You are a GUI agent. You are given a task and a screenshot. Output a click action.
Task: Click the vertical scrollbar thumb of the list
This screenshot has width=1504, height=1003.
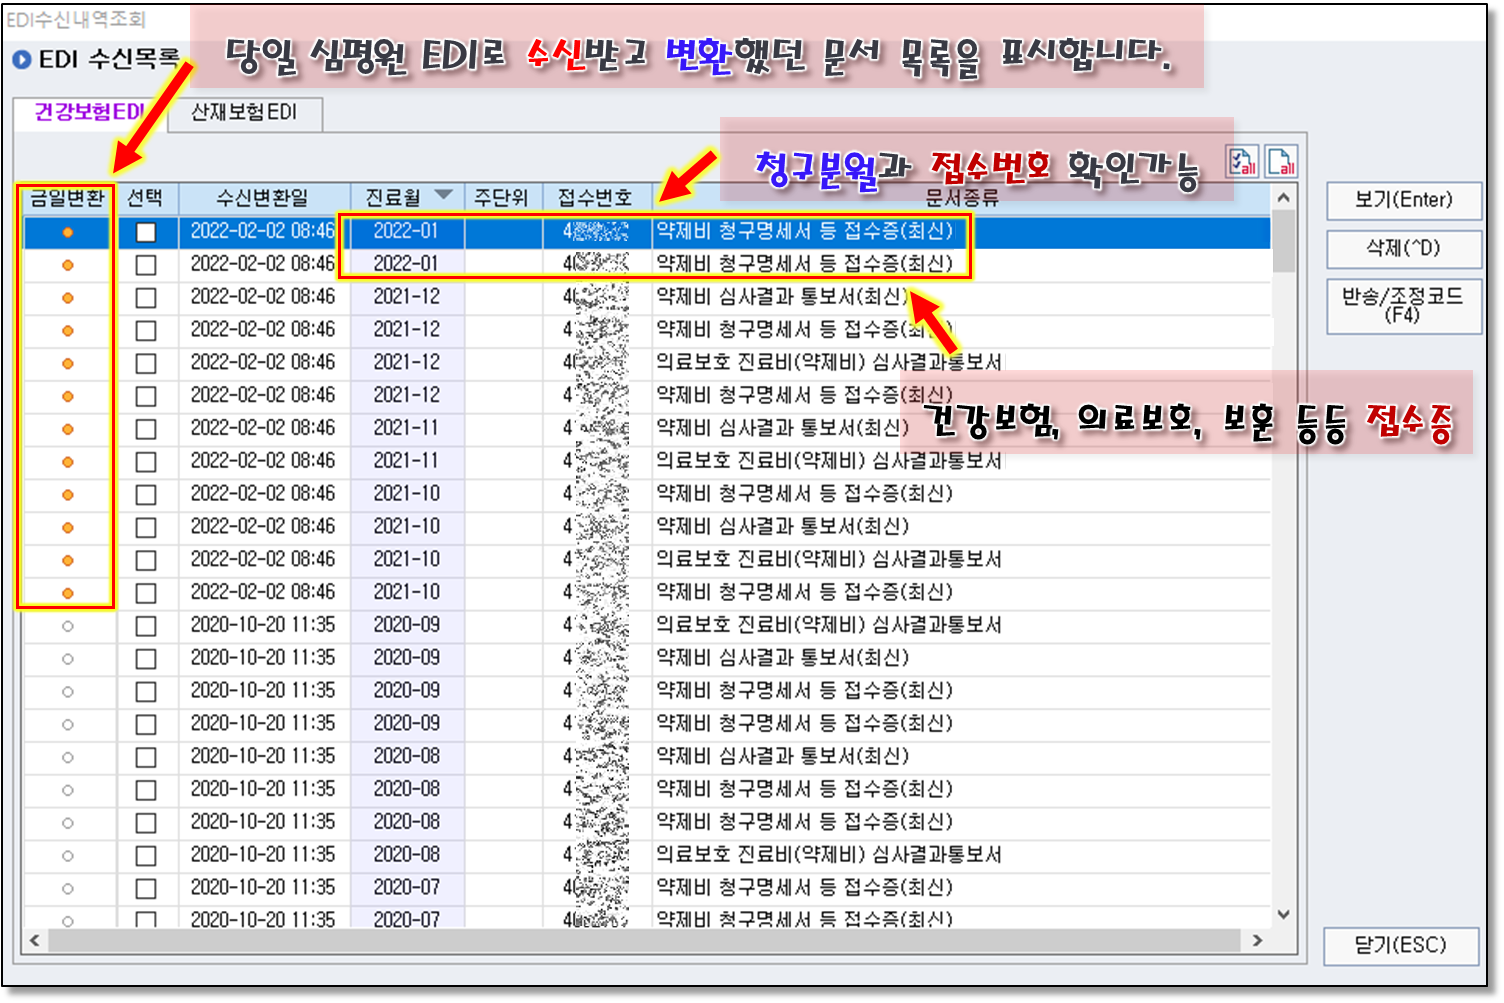point(1284,242)
